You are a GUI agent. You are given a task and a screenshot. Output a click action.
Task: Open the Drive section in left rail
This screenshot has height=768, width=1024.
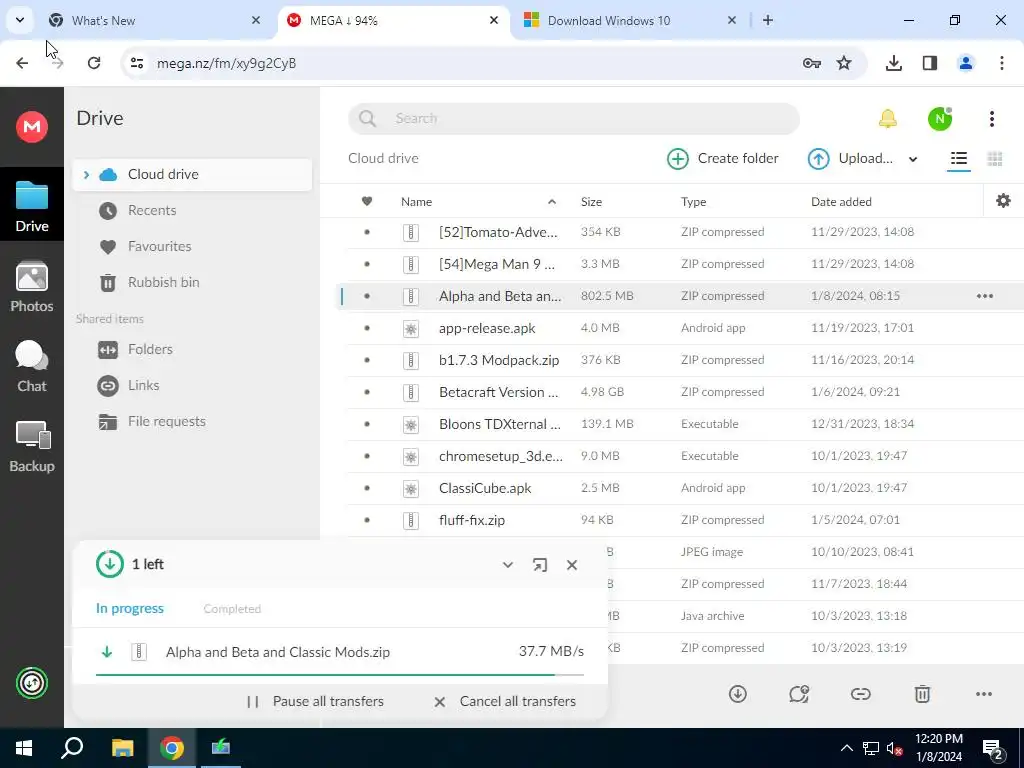32,205
